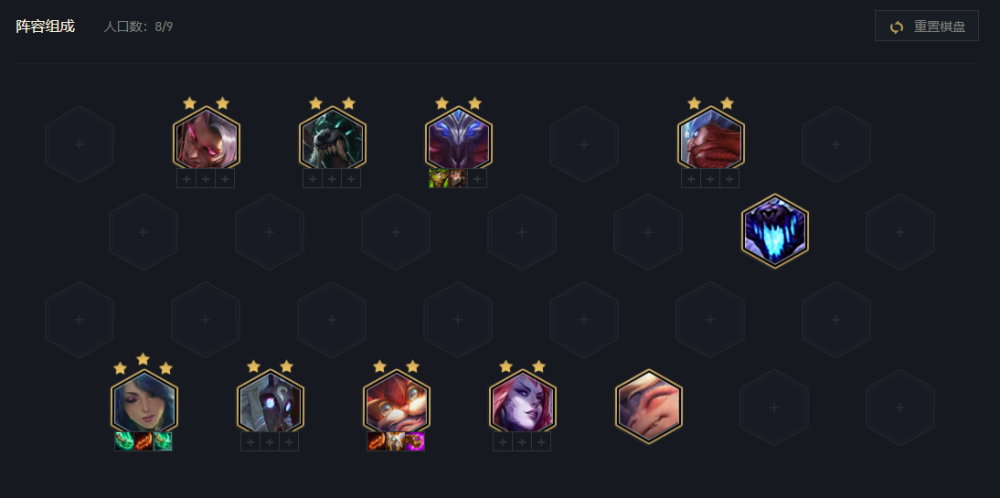Click the green item under the blue-horned champion
This screenshot has width=1000, height=498.
pos(438,179)
